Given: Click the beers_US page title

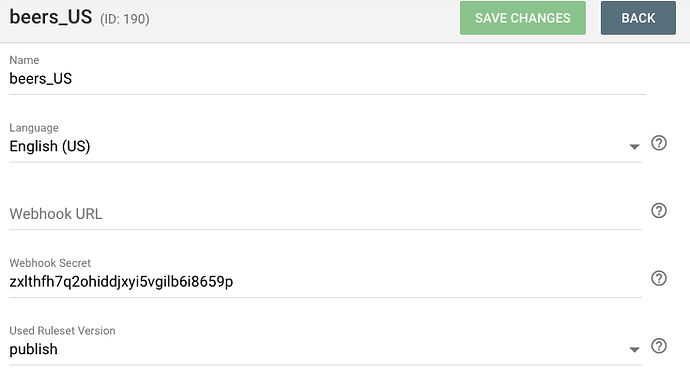Looking at the screenshot, I should (51, 17).
